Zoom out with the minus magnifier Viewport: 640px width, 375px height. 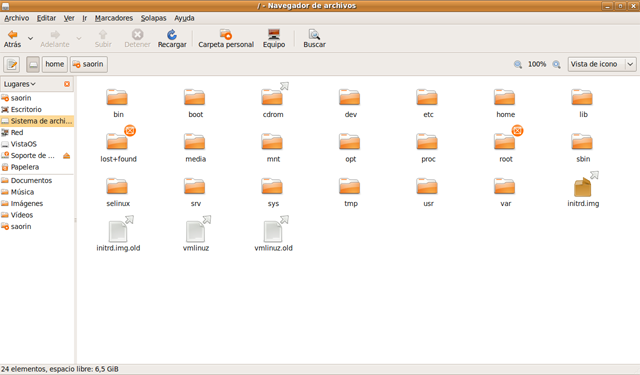coord(518,64)
